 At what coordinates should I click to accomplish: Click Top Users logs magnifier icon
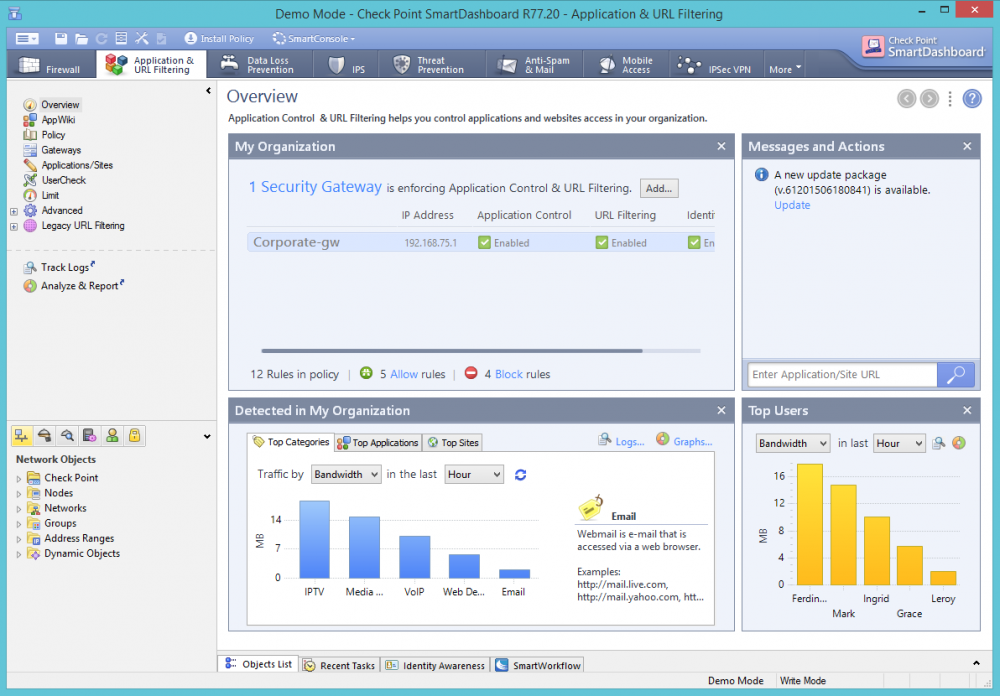tap(938, 443)
